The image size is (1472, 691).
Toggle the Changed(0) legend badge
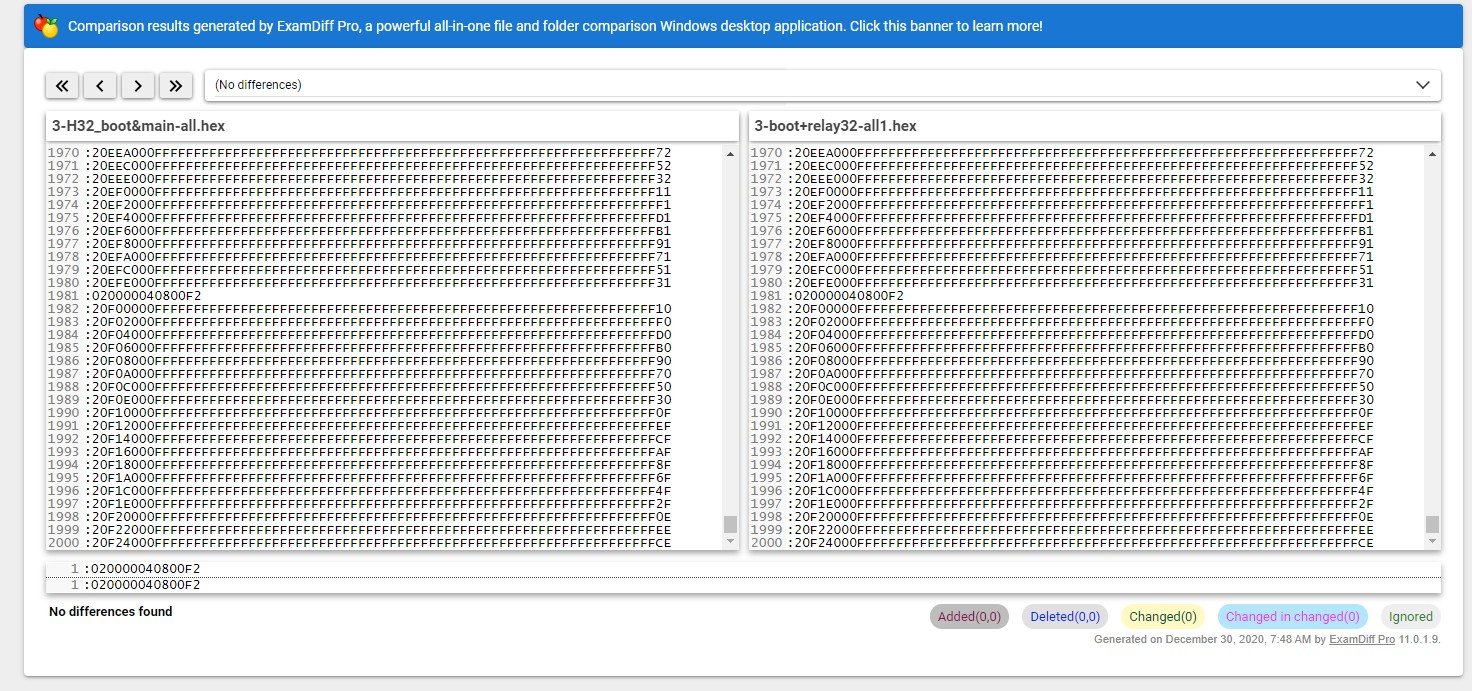pyautogui.click(x=1162, y=617)
